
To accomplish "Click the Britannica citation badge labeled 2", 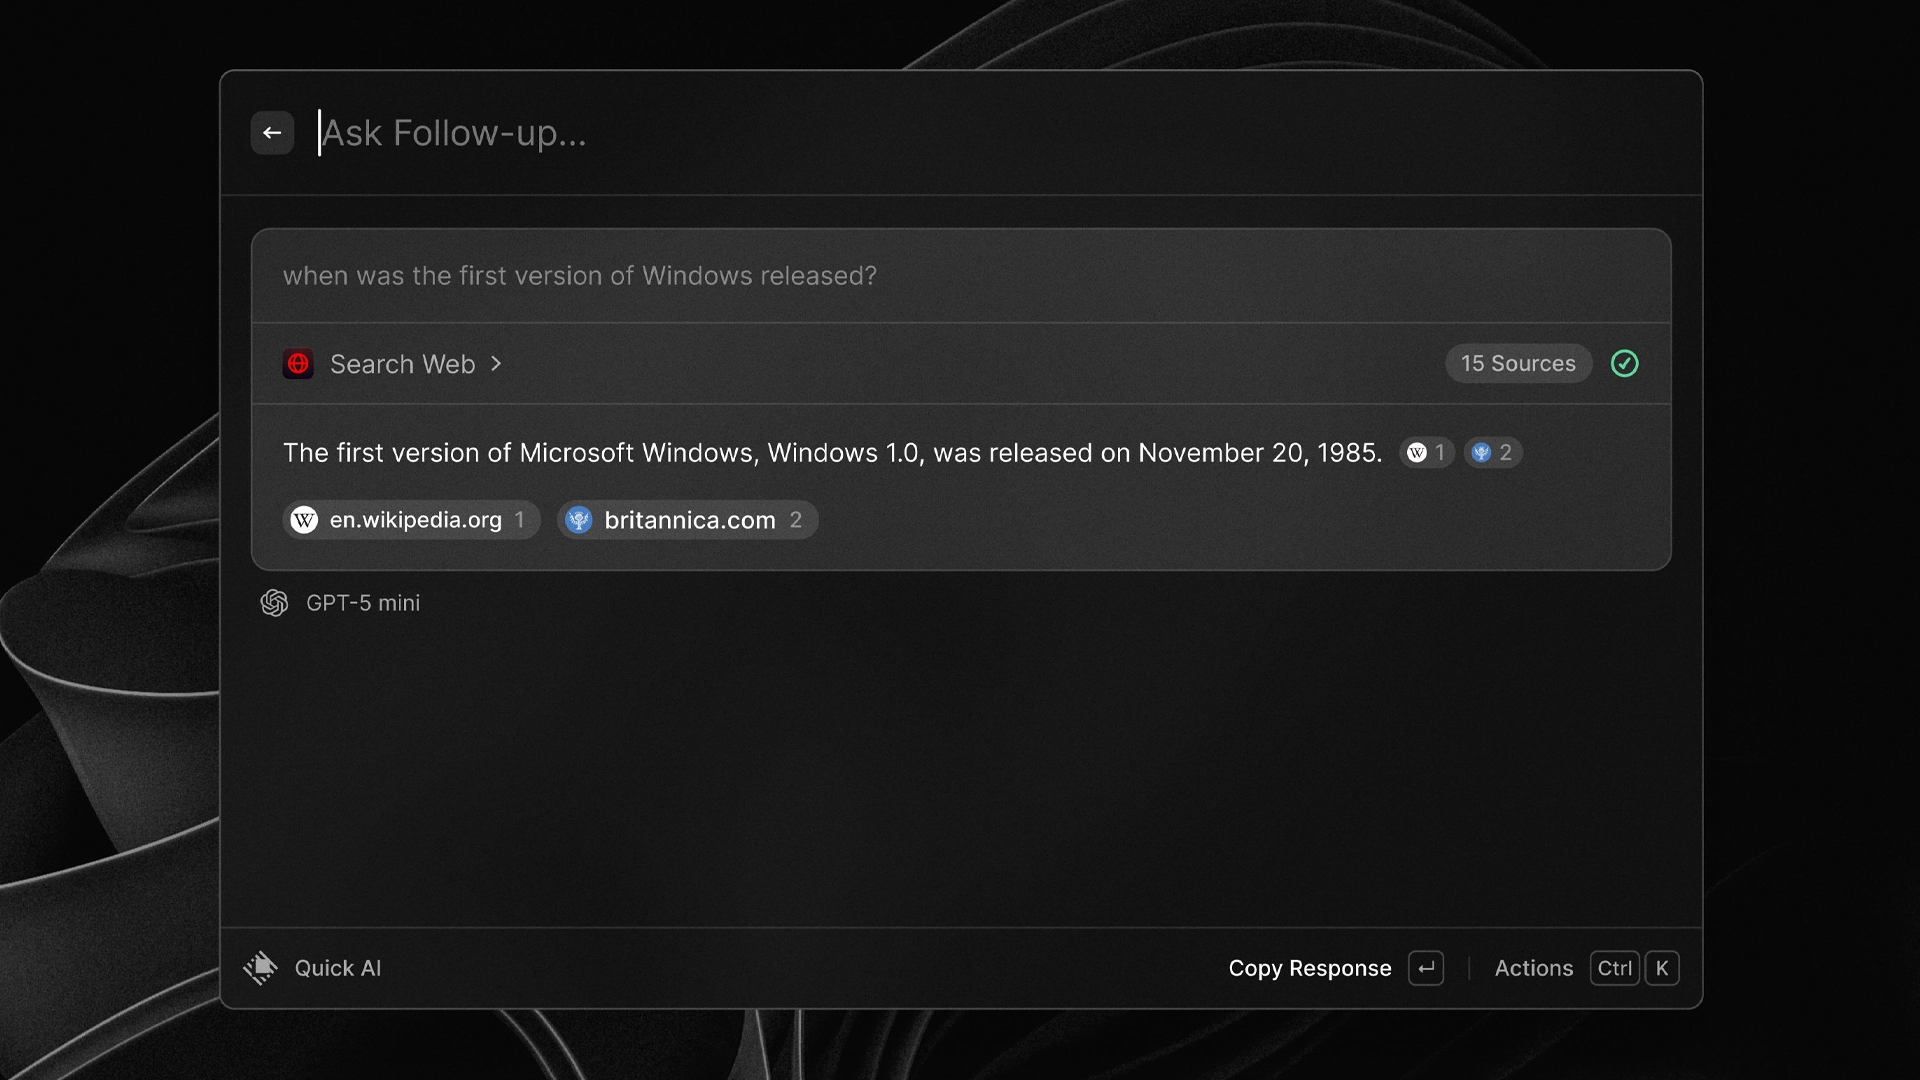I will pyautogui.click(x=1493, y=452).
